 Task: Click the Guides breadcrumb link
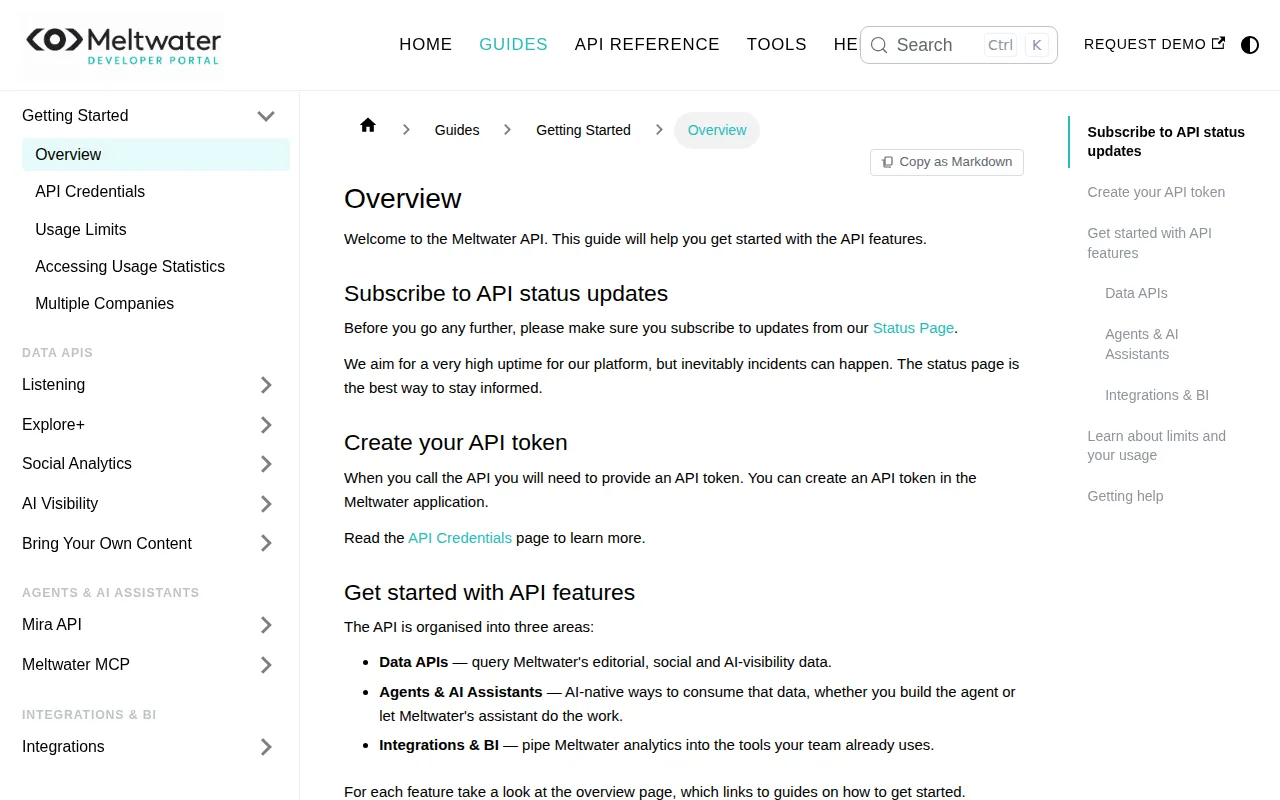coord(457,130)
